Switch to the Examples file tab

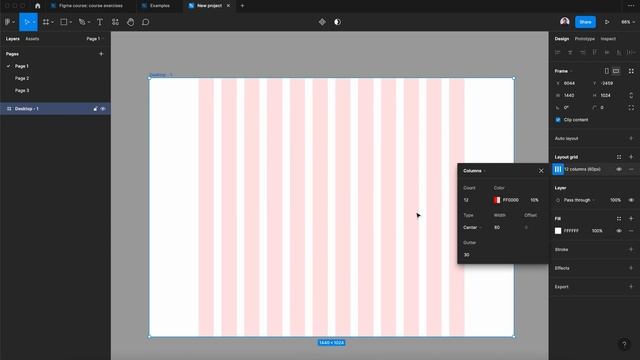pos(160,6)
